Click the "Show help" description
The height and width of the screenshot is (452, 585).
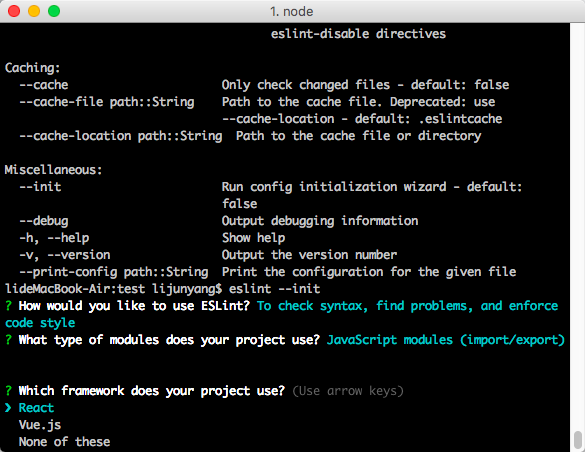253,238
